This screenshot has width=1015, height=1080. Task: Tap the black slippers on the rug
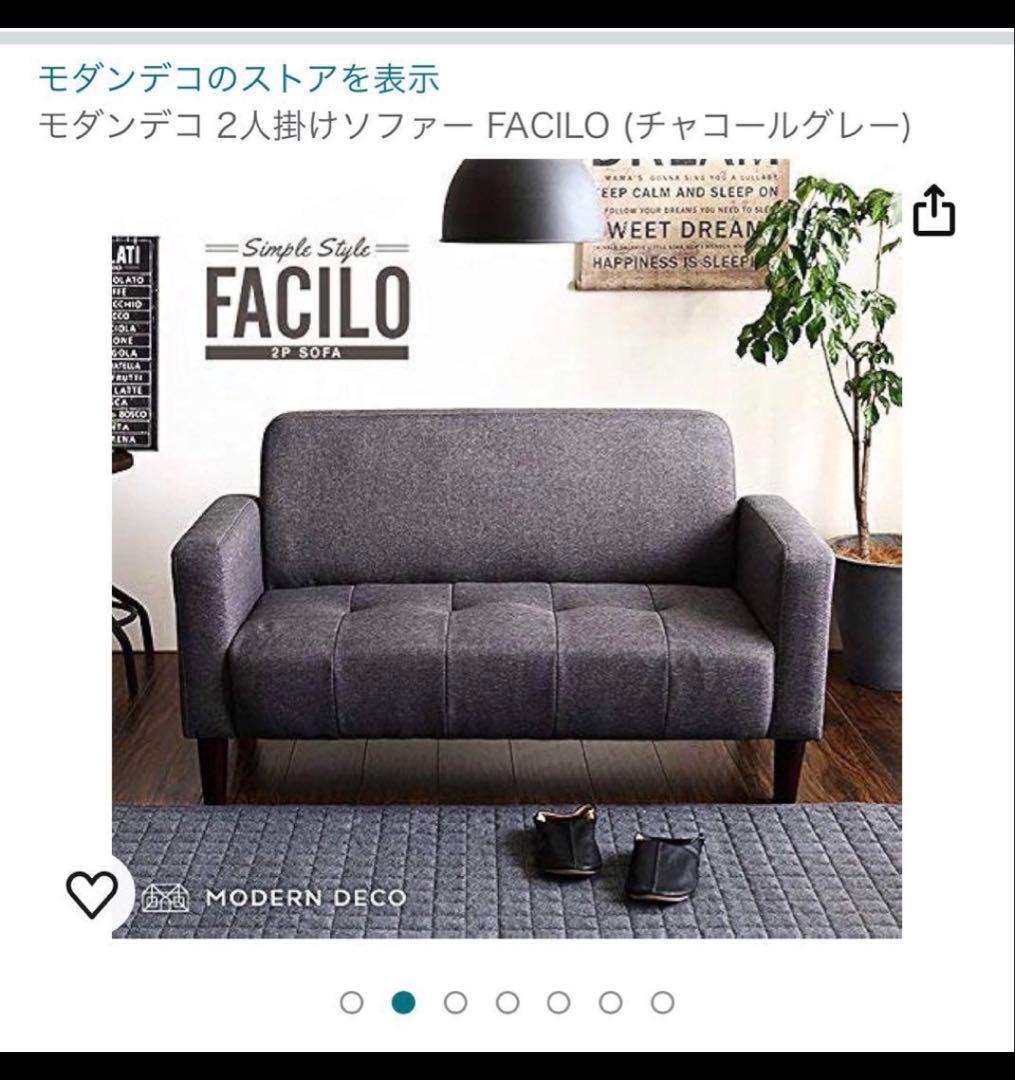[x=618, y=853]
